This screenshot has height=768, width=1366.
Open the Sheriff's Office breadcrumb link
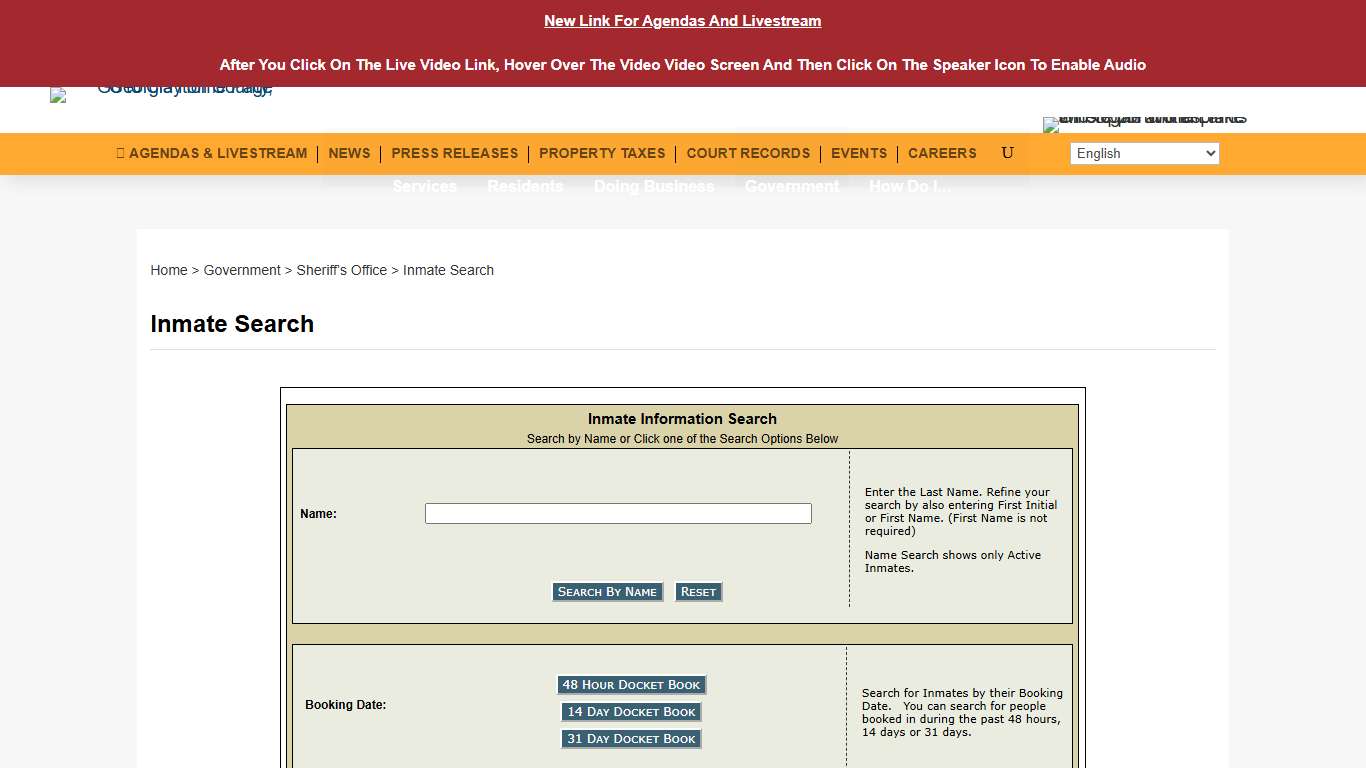coord(342,270)
